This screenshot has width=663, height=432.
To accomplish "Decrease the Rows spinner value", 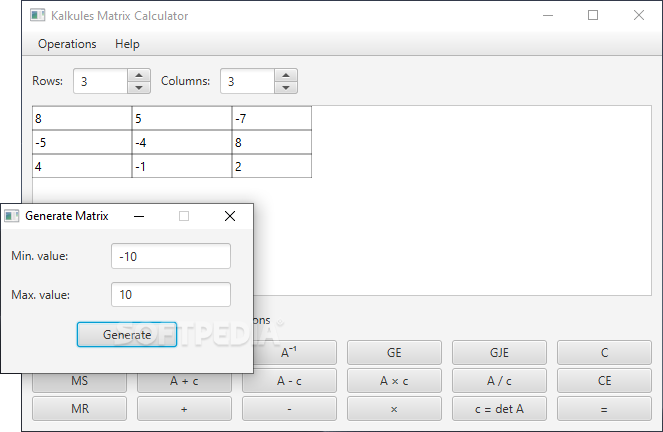I will point(139,87).
